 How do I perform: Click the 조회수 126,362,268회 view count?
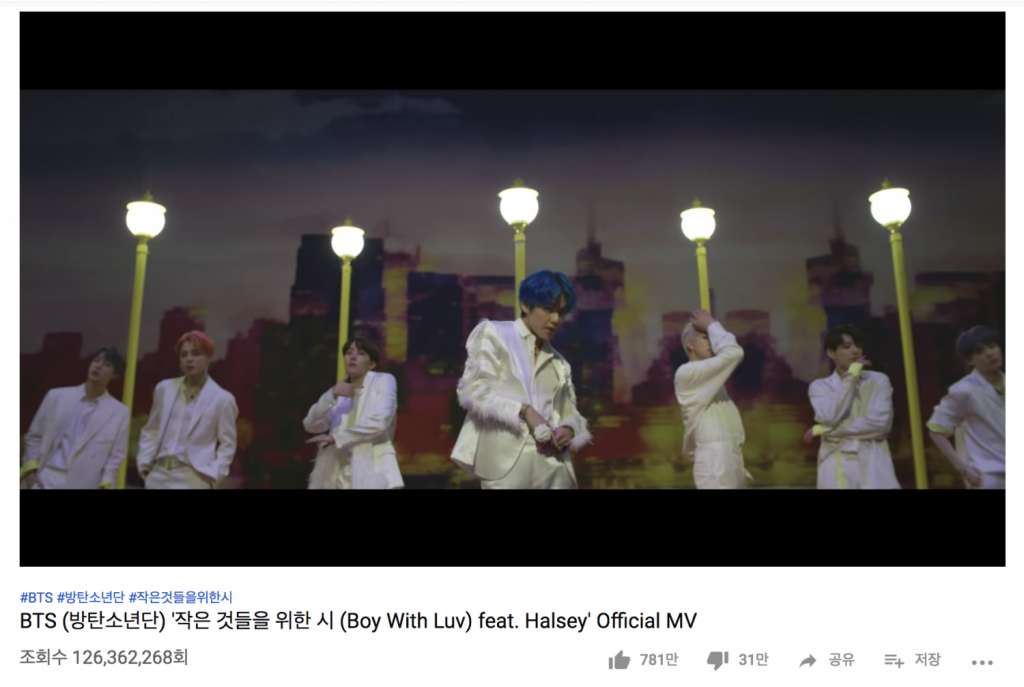[104, 657]
